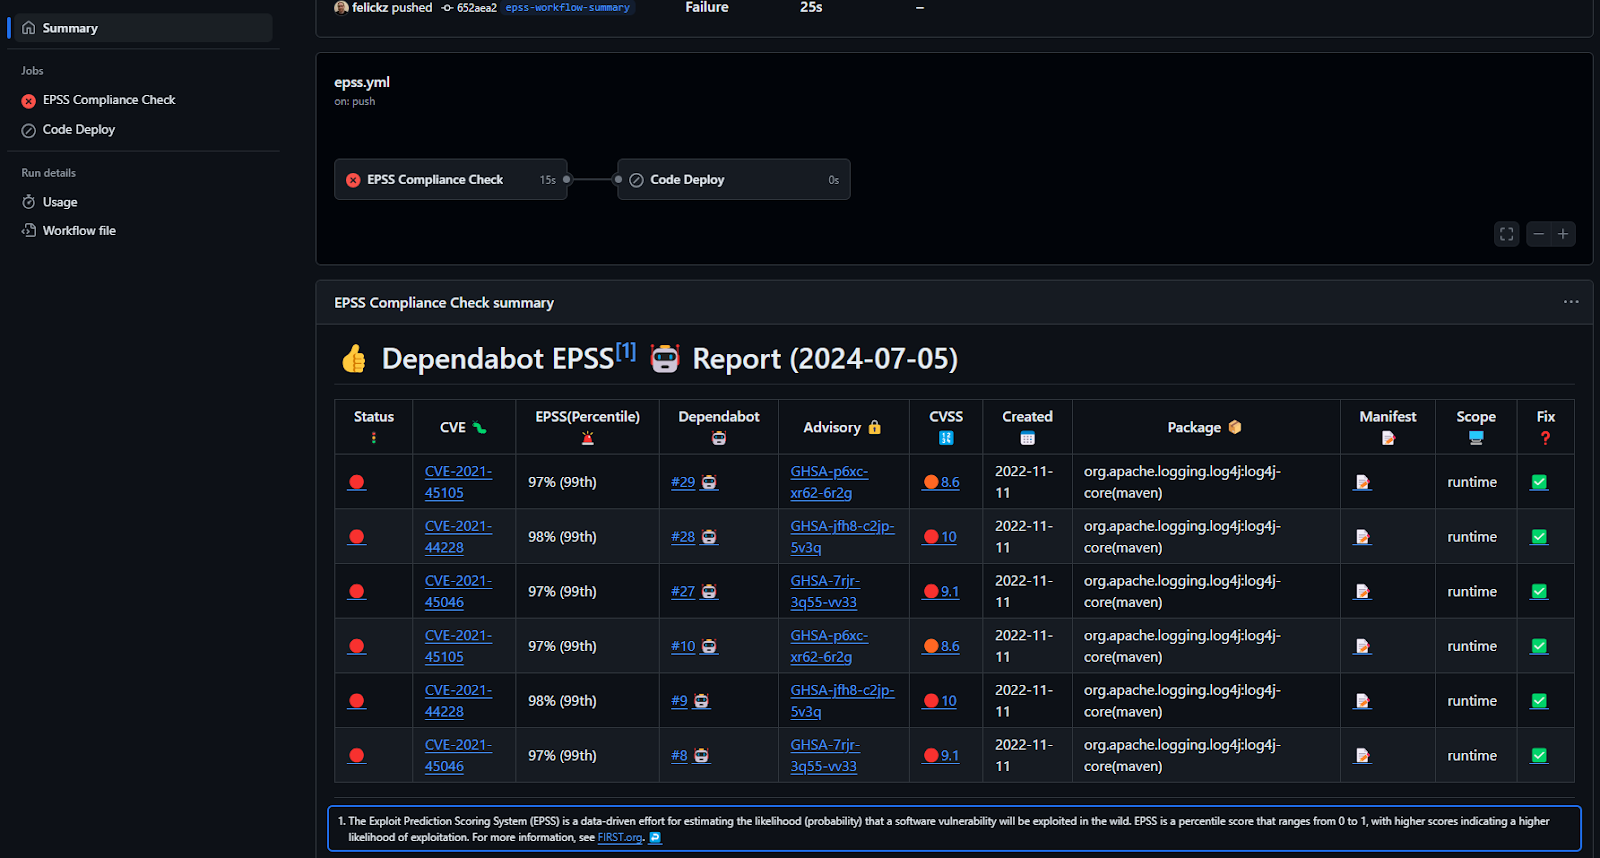This screenshot has width=1600, height=858.
Task: Click red status circle in #28 row
Action: pos(357,537)
